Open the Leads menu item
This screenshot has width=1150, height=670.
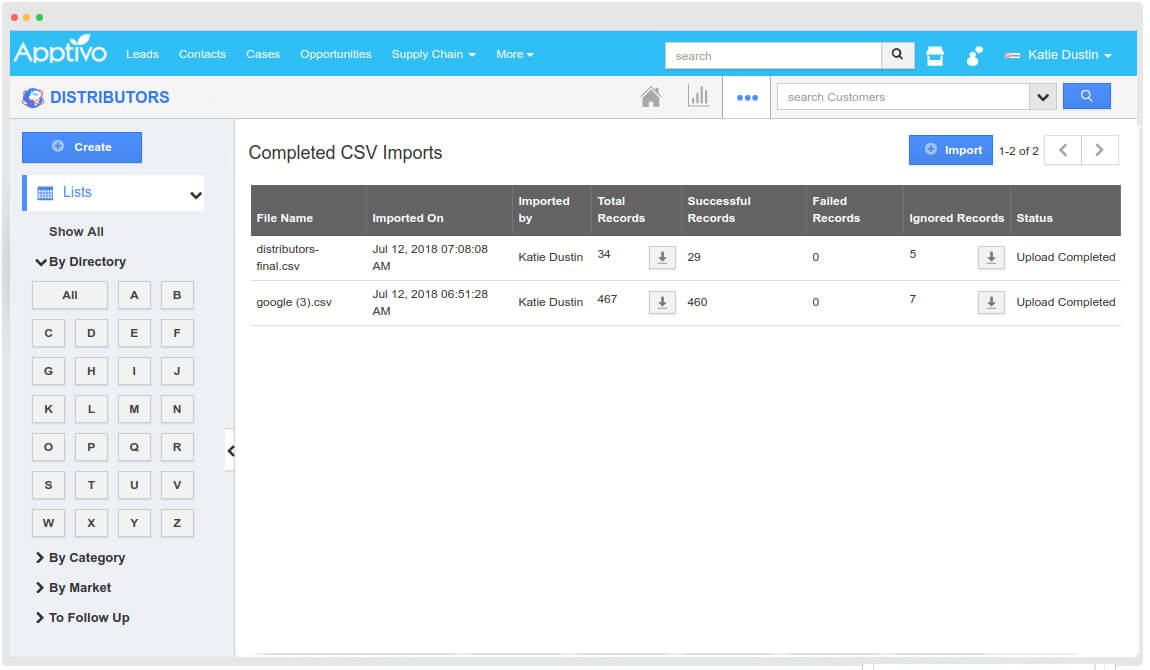142,55
